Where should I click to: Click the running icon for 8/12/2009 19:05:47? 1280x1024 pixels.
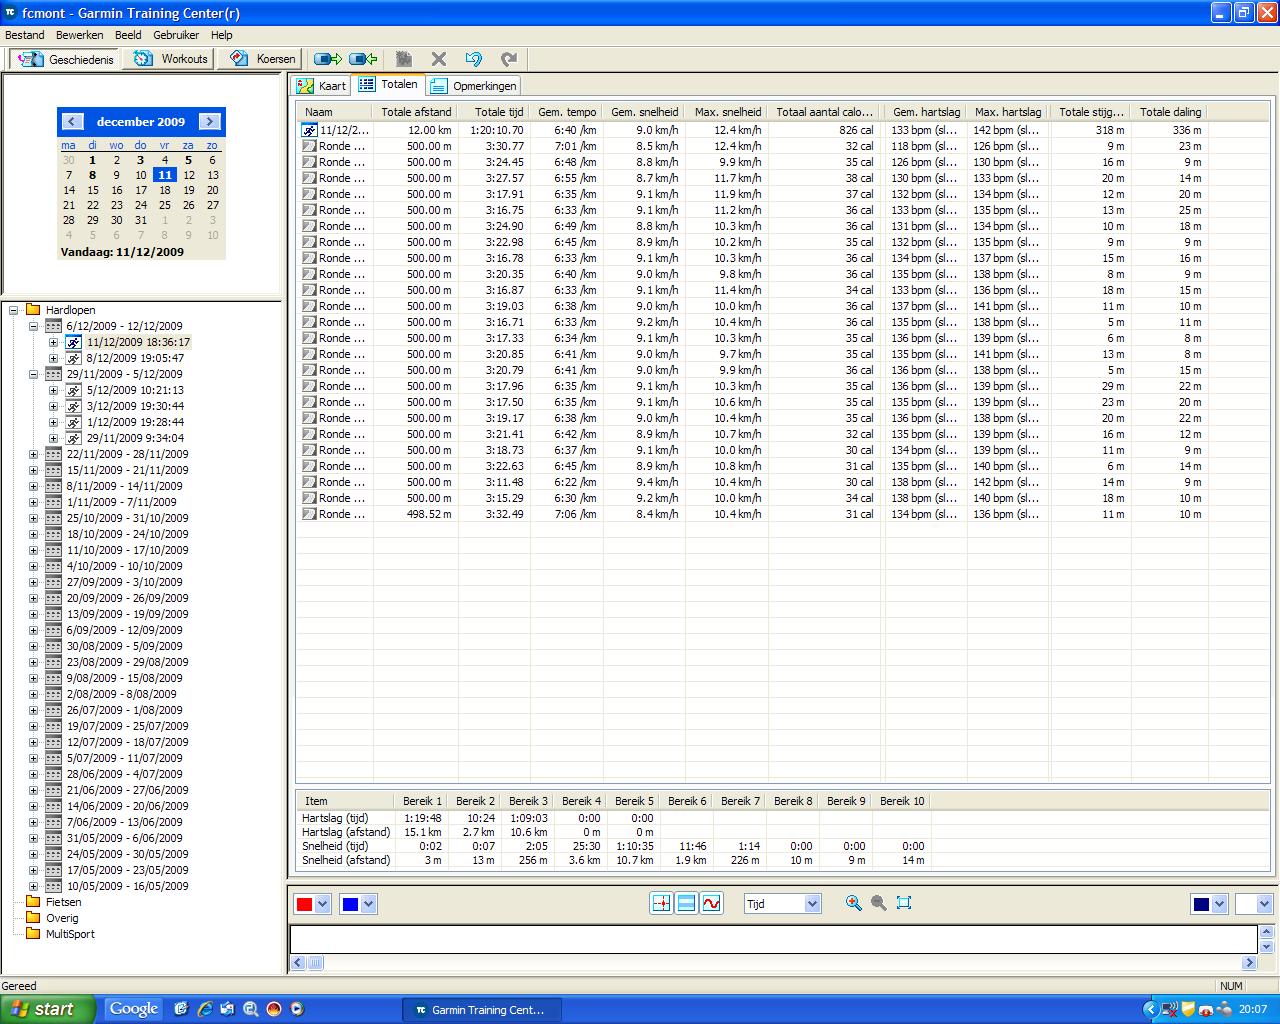tap(74, 358)
